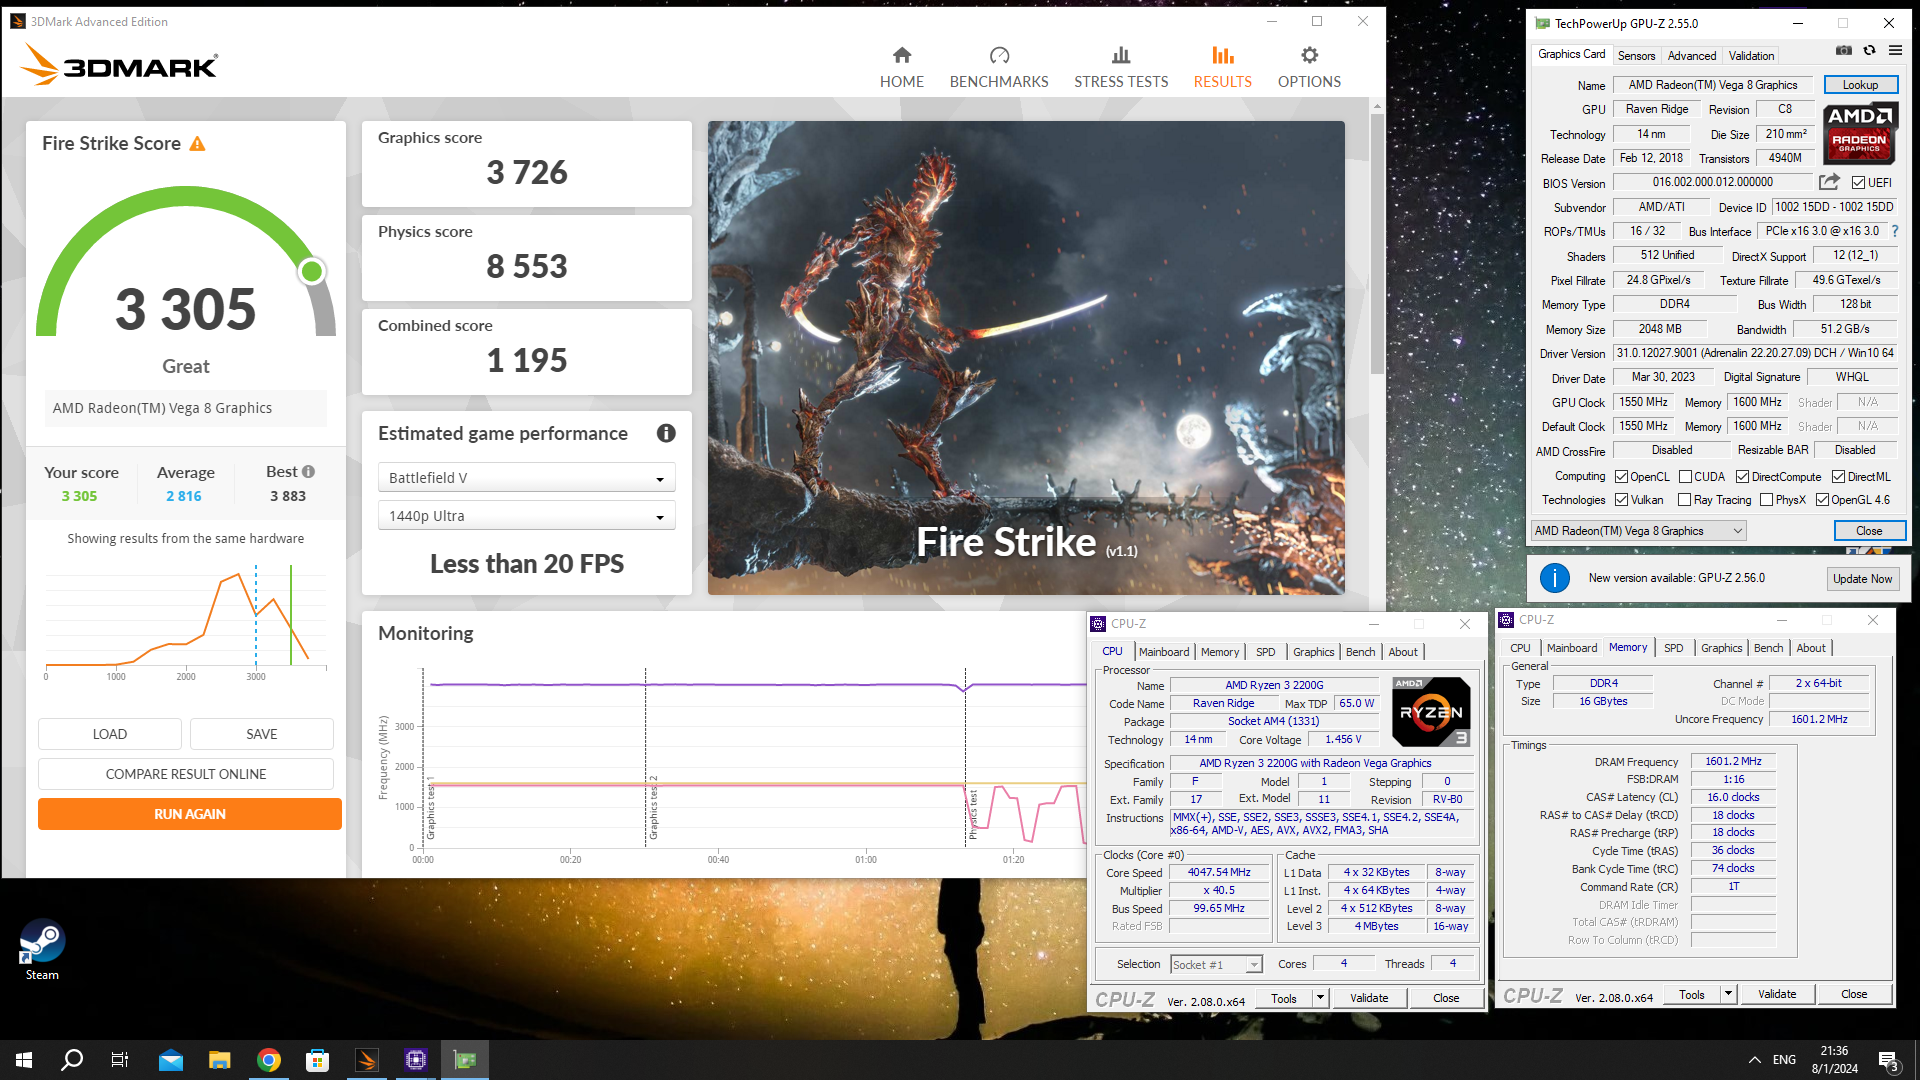Open Mail app from taskbar
1920x1080 pixels.
click(x=170, y=1060)
